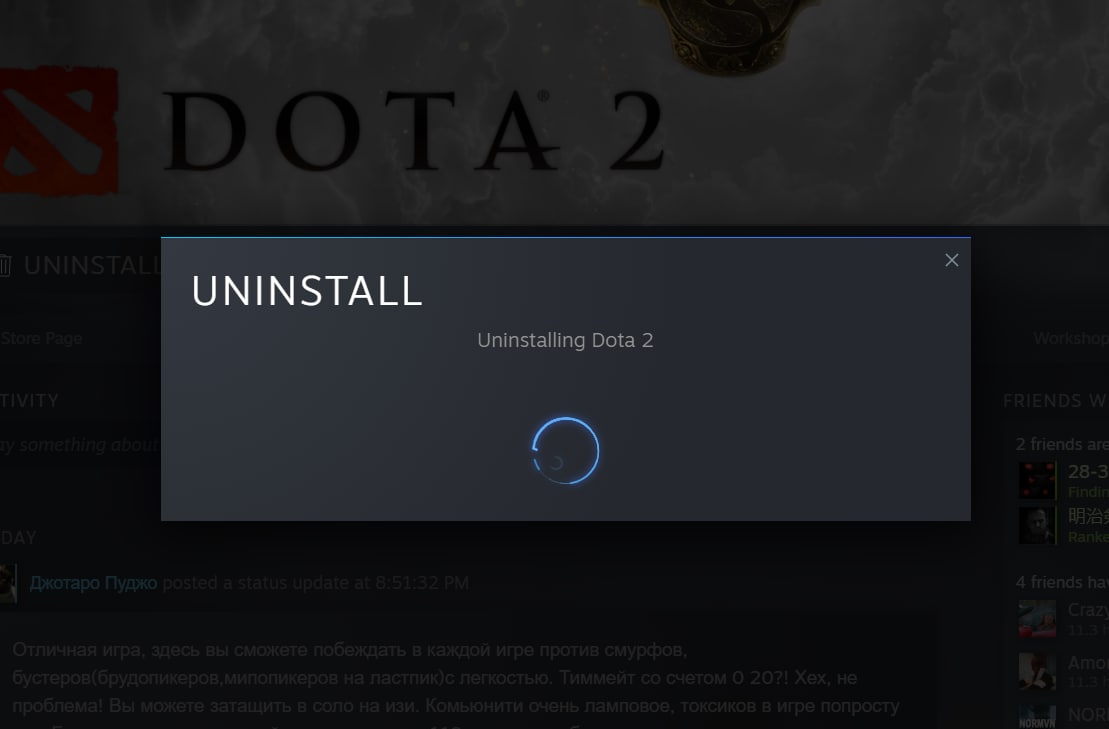Screen dimensions: 1109x729
Task: Open the avatar of friend Amo
Action: point(1037,670)
